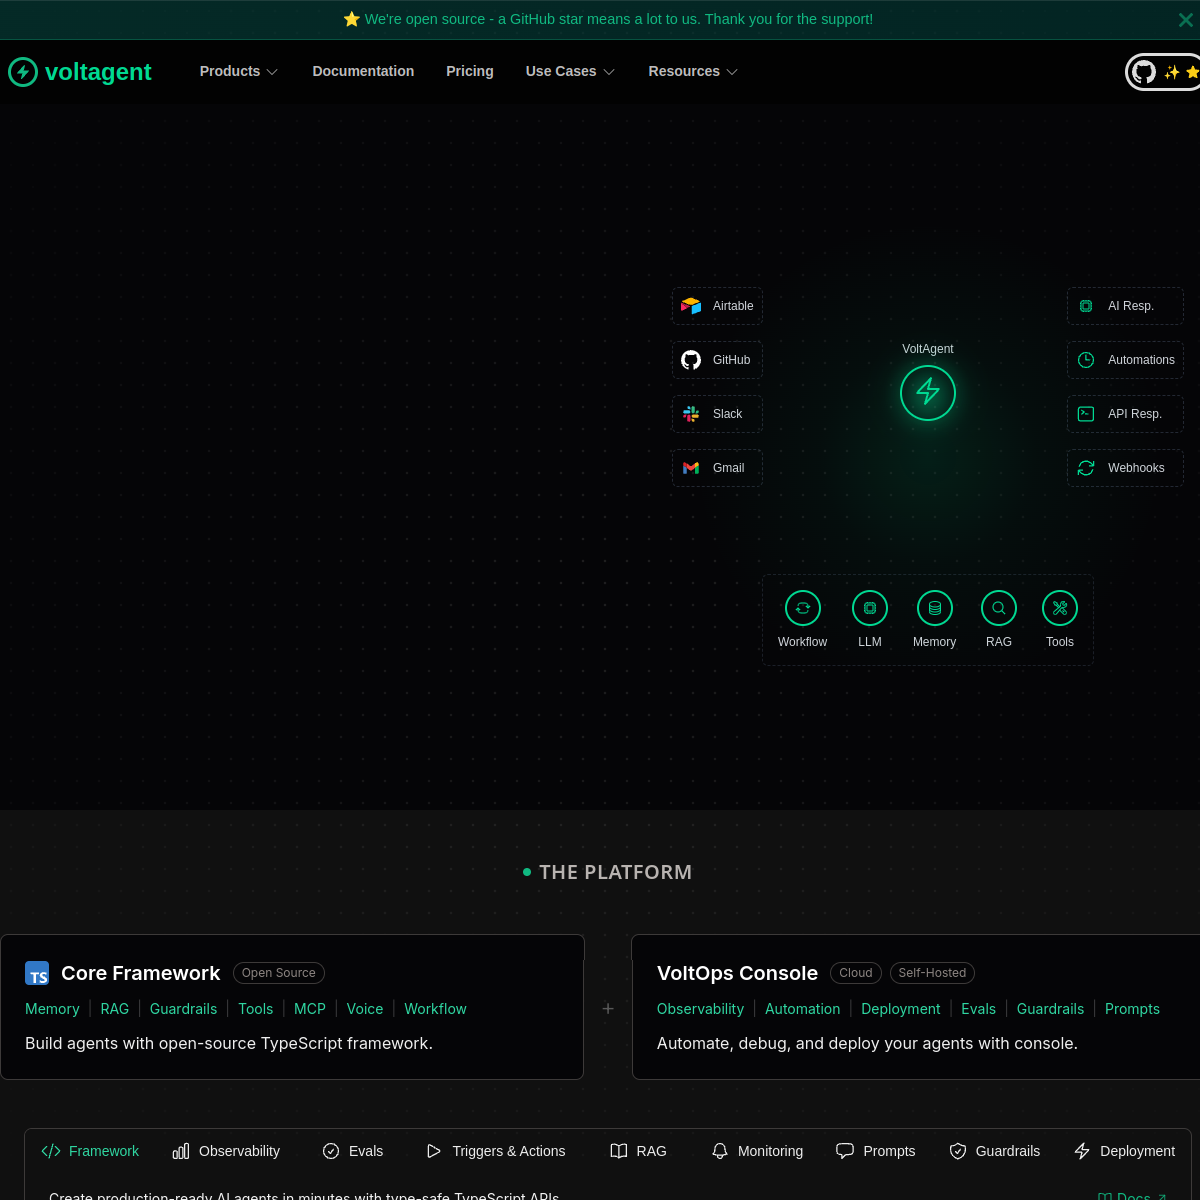
Task: Click the VoltAgent lightning bolt node
Action: [x=928, y=392]
